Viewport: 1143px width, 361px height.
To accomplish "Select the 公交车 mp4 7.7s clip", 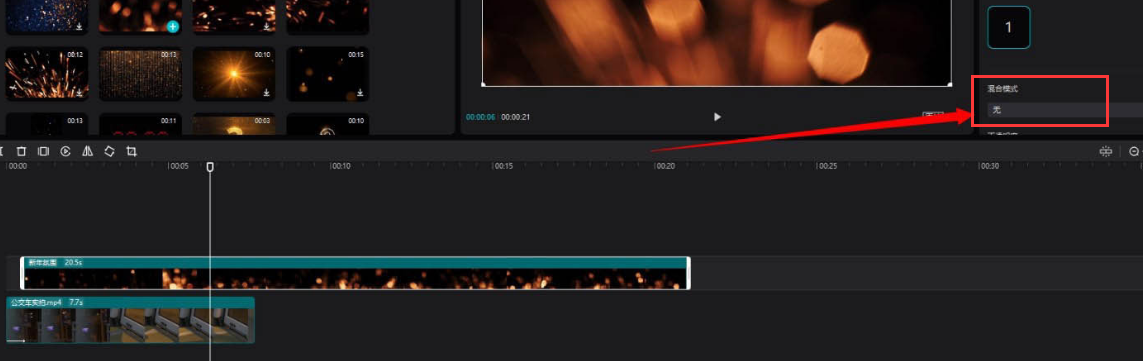I will pos(130,319).
